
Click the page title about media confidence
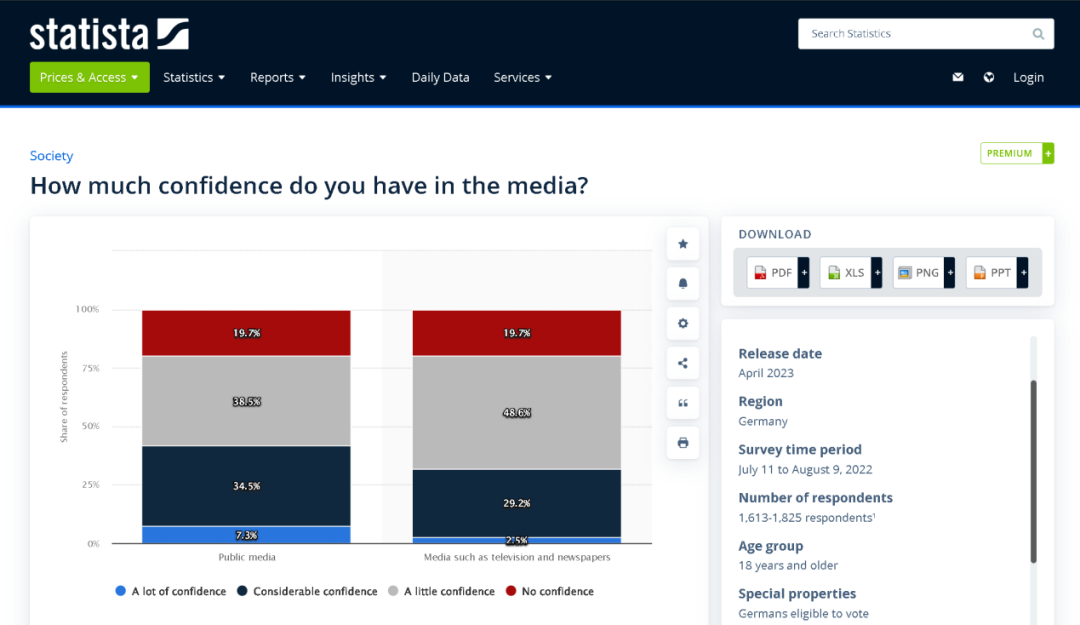point(309,185)
